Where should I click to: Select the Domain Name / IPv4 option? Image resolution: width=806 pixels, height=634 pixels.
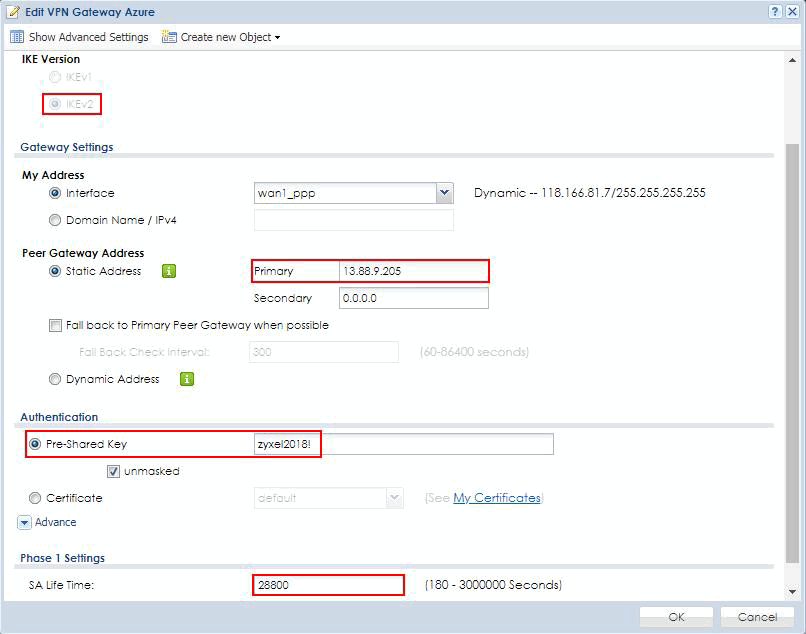[x=55, y=220]
